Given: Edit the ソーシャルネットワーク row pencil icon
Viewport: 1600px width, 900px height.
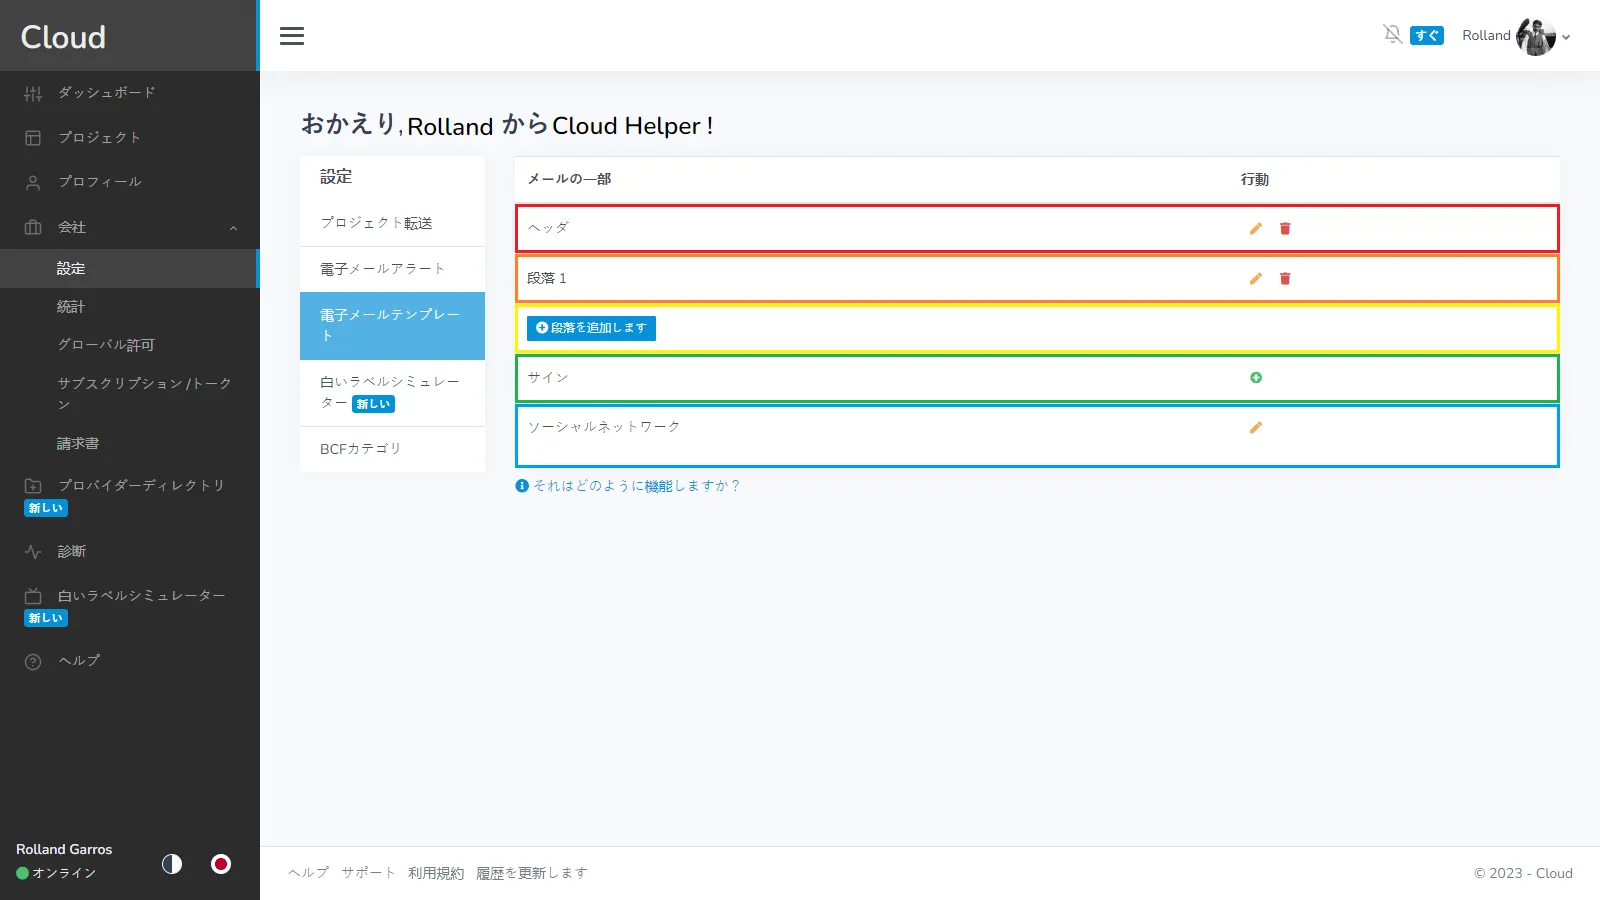Looking at the screenshot, I should coord(1255,428).
